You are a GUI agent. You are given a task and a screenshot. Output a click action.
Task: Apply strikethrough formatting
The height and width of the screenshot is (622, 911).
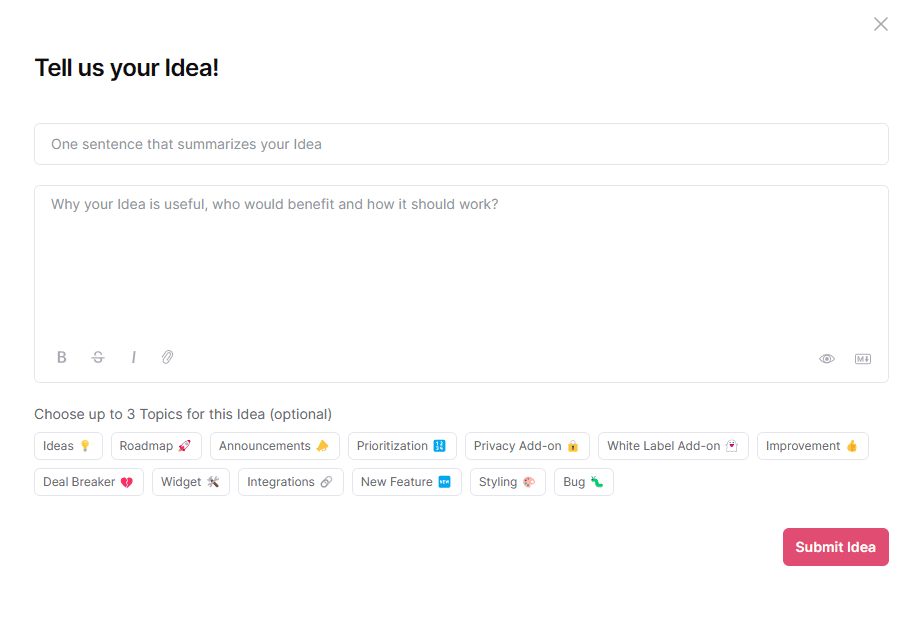[x=97, y=357]
